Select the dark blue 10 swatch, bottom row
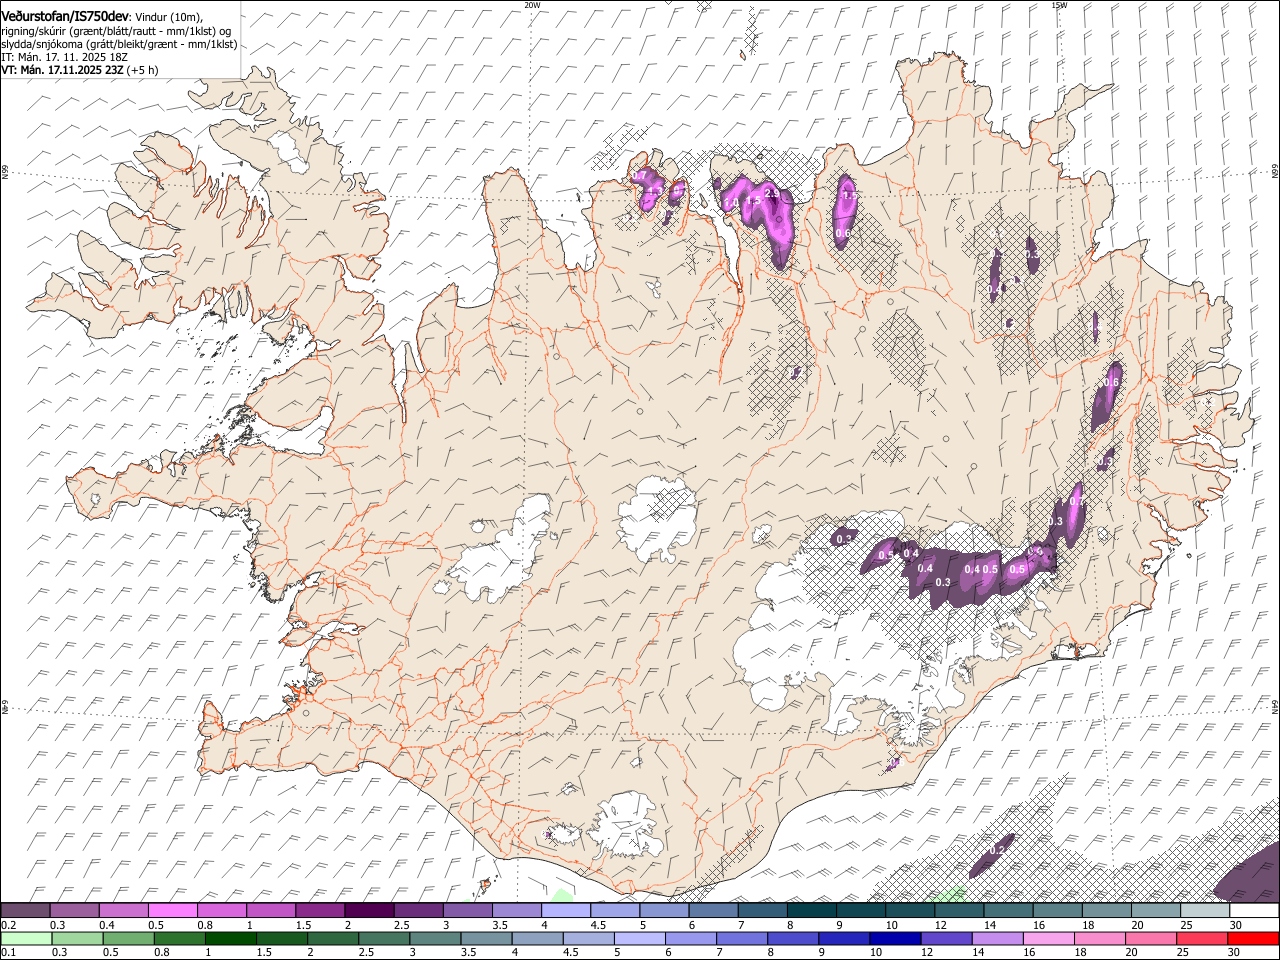Screen dimensions: 1280x960 click(895, 939)
